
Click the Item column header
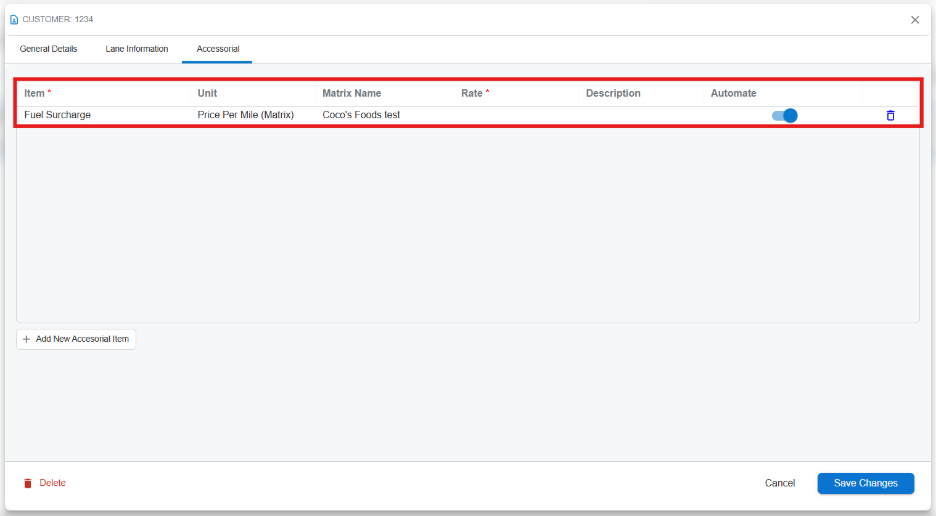click(104, 93)
